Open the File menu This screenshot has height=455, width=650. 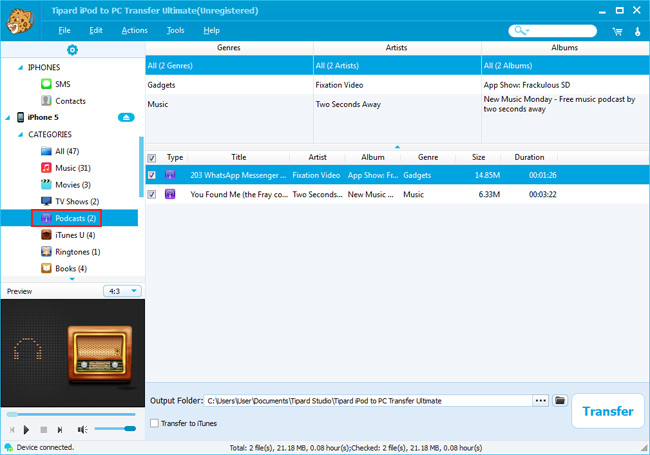[64, 30]
